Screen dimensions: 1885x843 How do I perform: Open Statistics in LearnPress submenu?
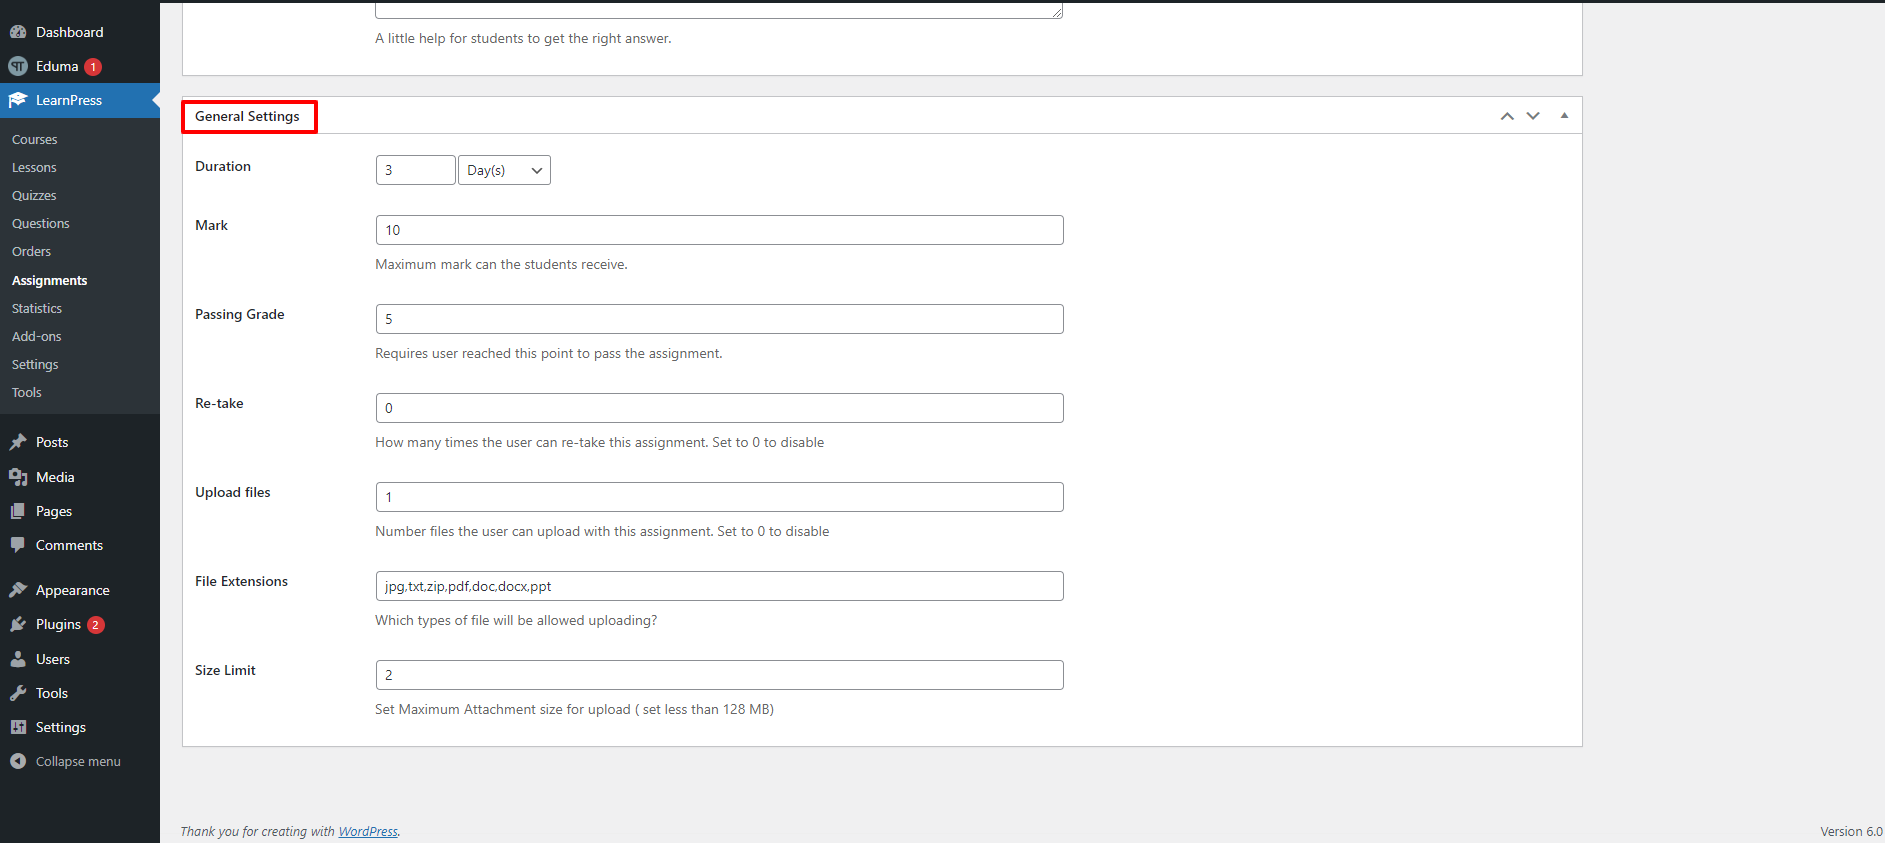(x=37, y=308)
